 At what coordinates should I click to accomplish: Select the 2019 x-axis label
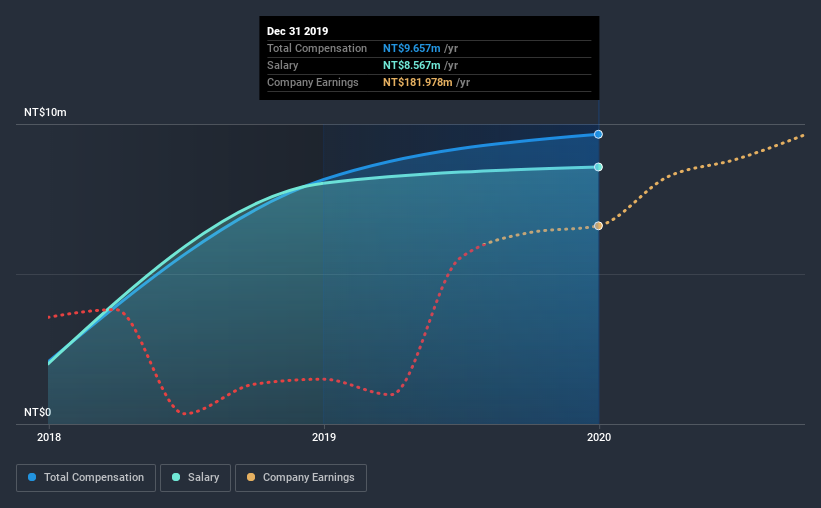324,437
